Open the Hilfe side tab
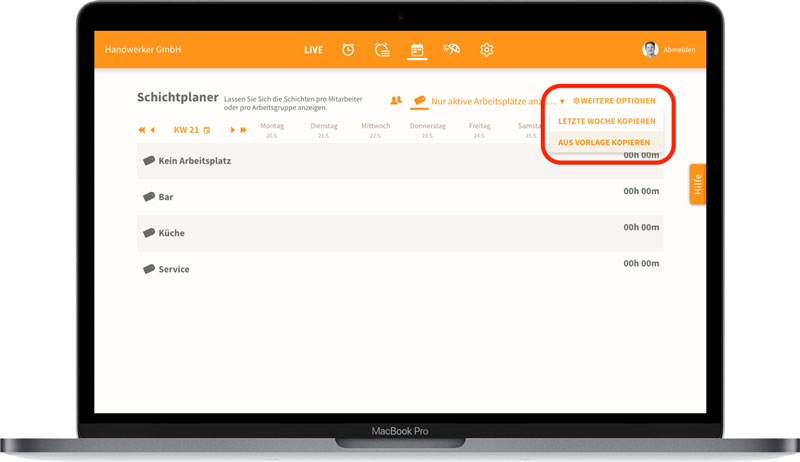Image resolution: width=800 pixels, height=462 pixels. tap(697, 184)
